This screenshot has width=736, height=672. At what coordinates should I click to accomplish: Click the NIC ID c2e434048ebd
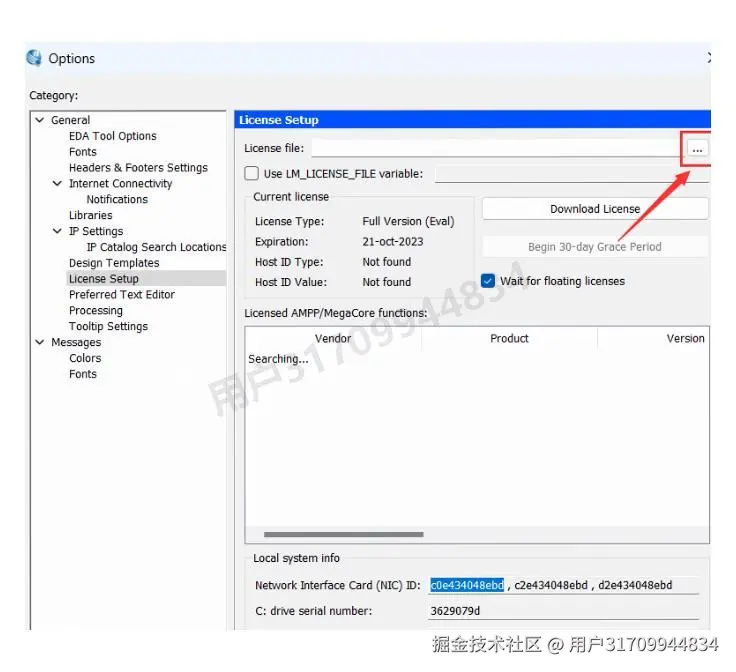[x=551, y=585]
